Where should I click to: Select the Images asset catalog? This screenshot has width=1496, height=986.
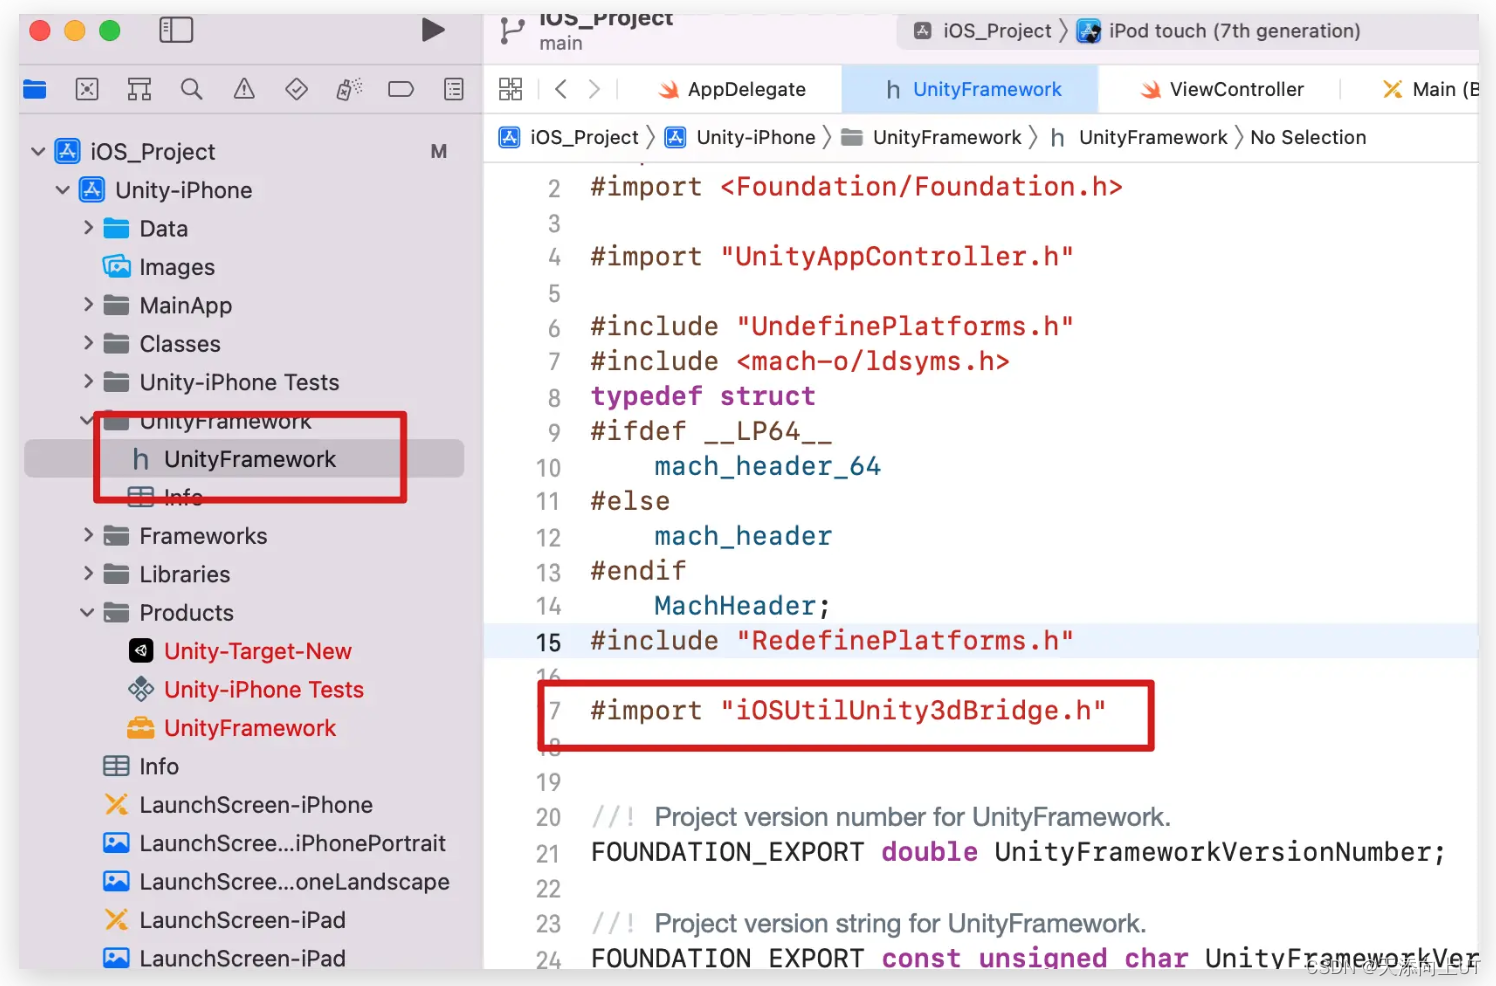[x=159, y=267]
